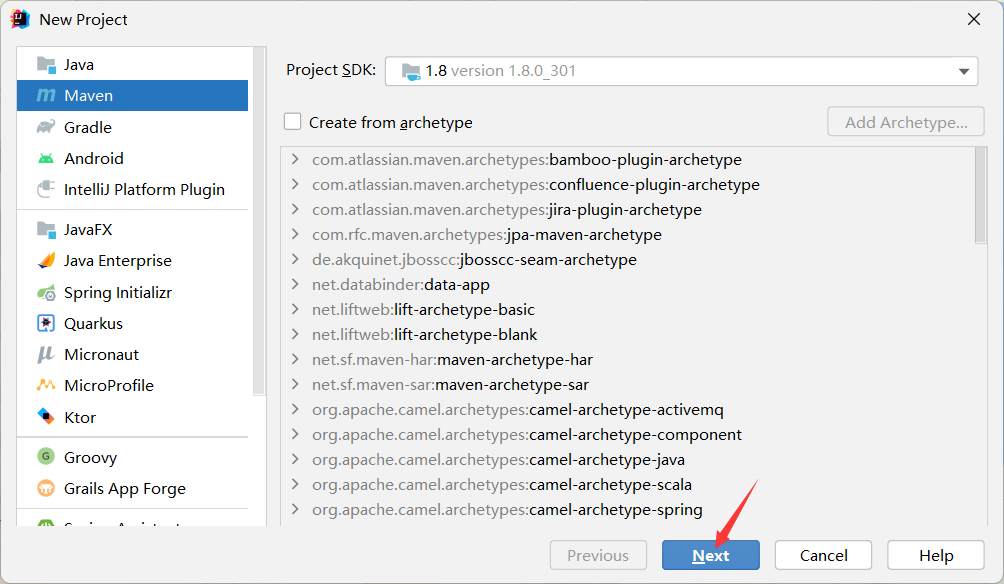The image size is (1004, 584).
Task: Click the Next button
Action: 710,556
